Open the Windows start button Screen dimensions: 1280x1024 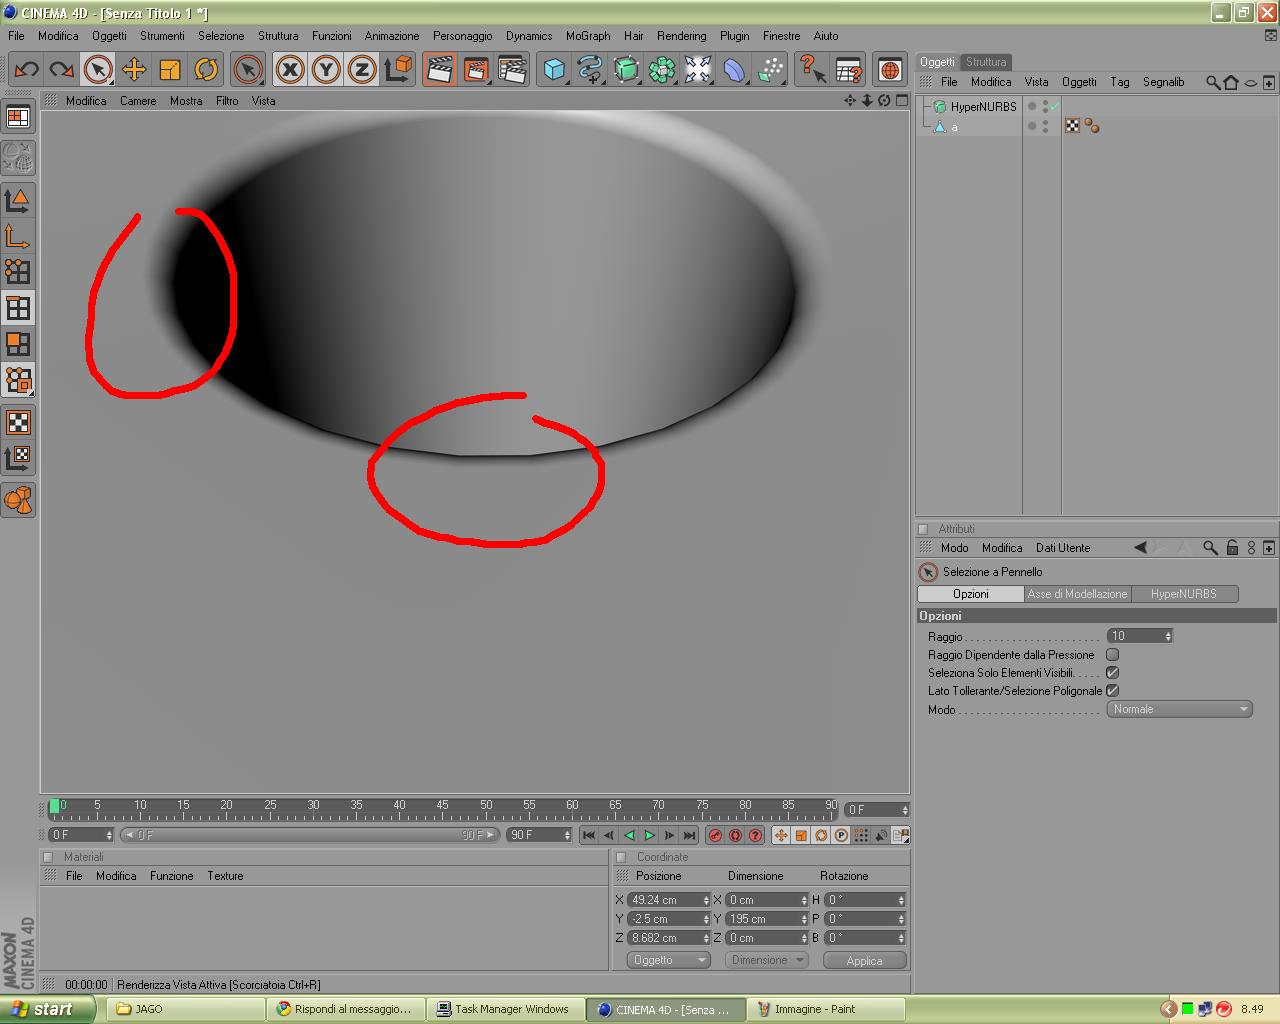pyautogui.click(x=48, y=1009)
